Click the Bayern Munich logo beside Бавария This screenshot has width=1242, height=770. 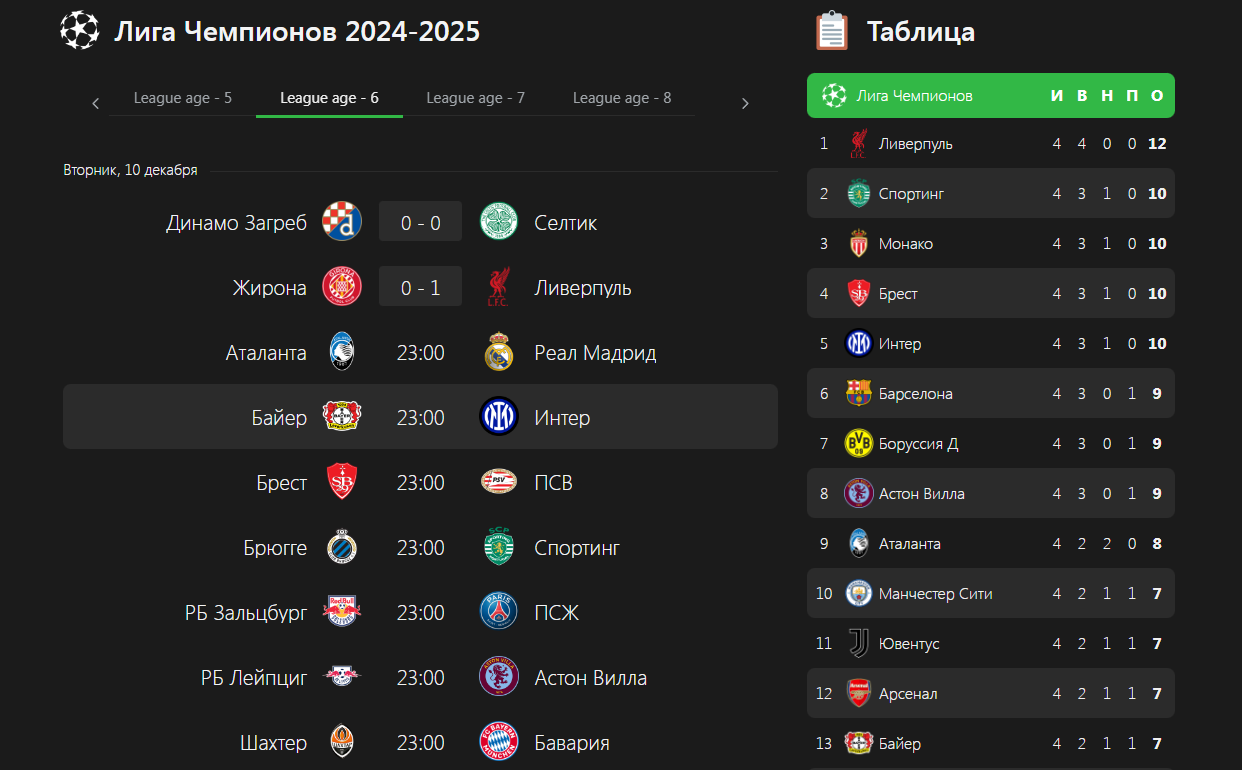click(x=499, y=742)
